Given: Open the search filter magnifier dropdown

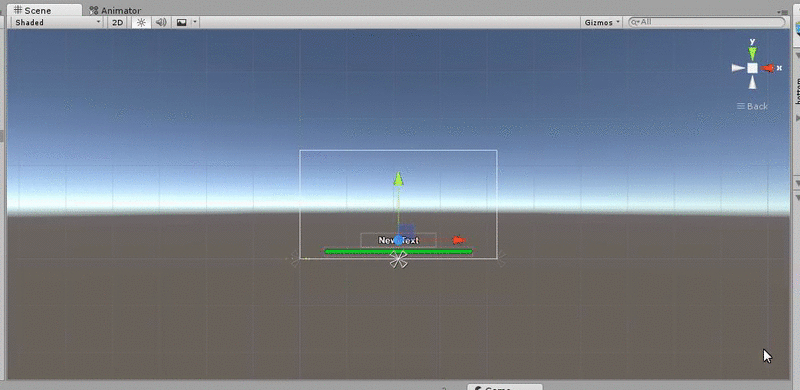Looking at the screenshot, I should (x=635, y=22).
